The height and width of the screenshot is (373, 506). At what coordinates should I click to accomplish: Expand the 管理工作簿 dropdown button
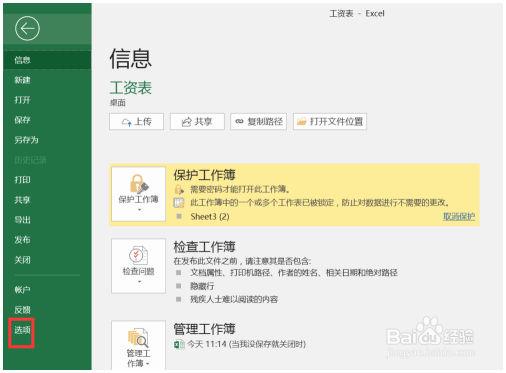[138, 345]
